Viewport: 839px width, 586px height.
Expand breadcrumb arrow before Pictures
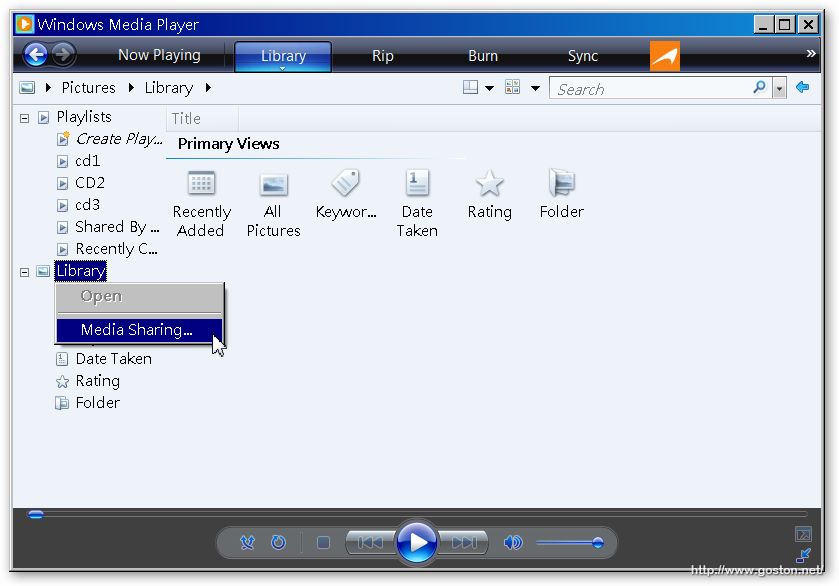(48, 87)
